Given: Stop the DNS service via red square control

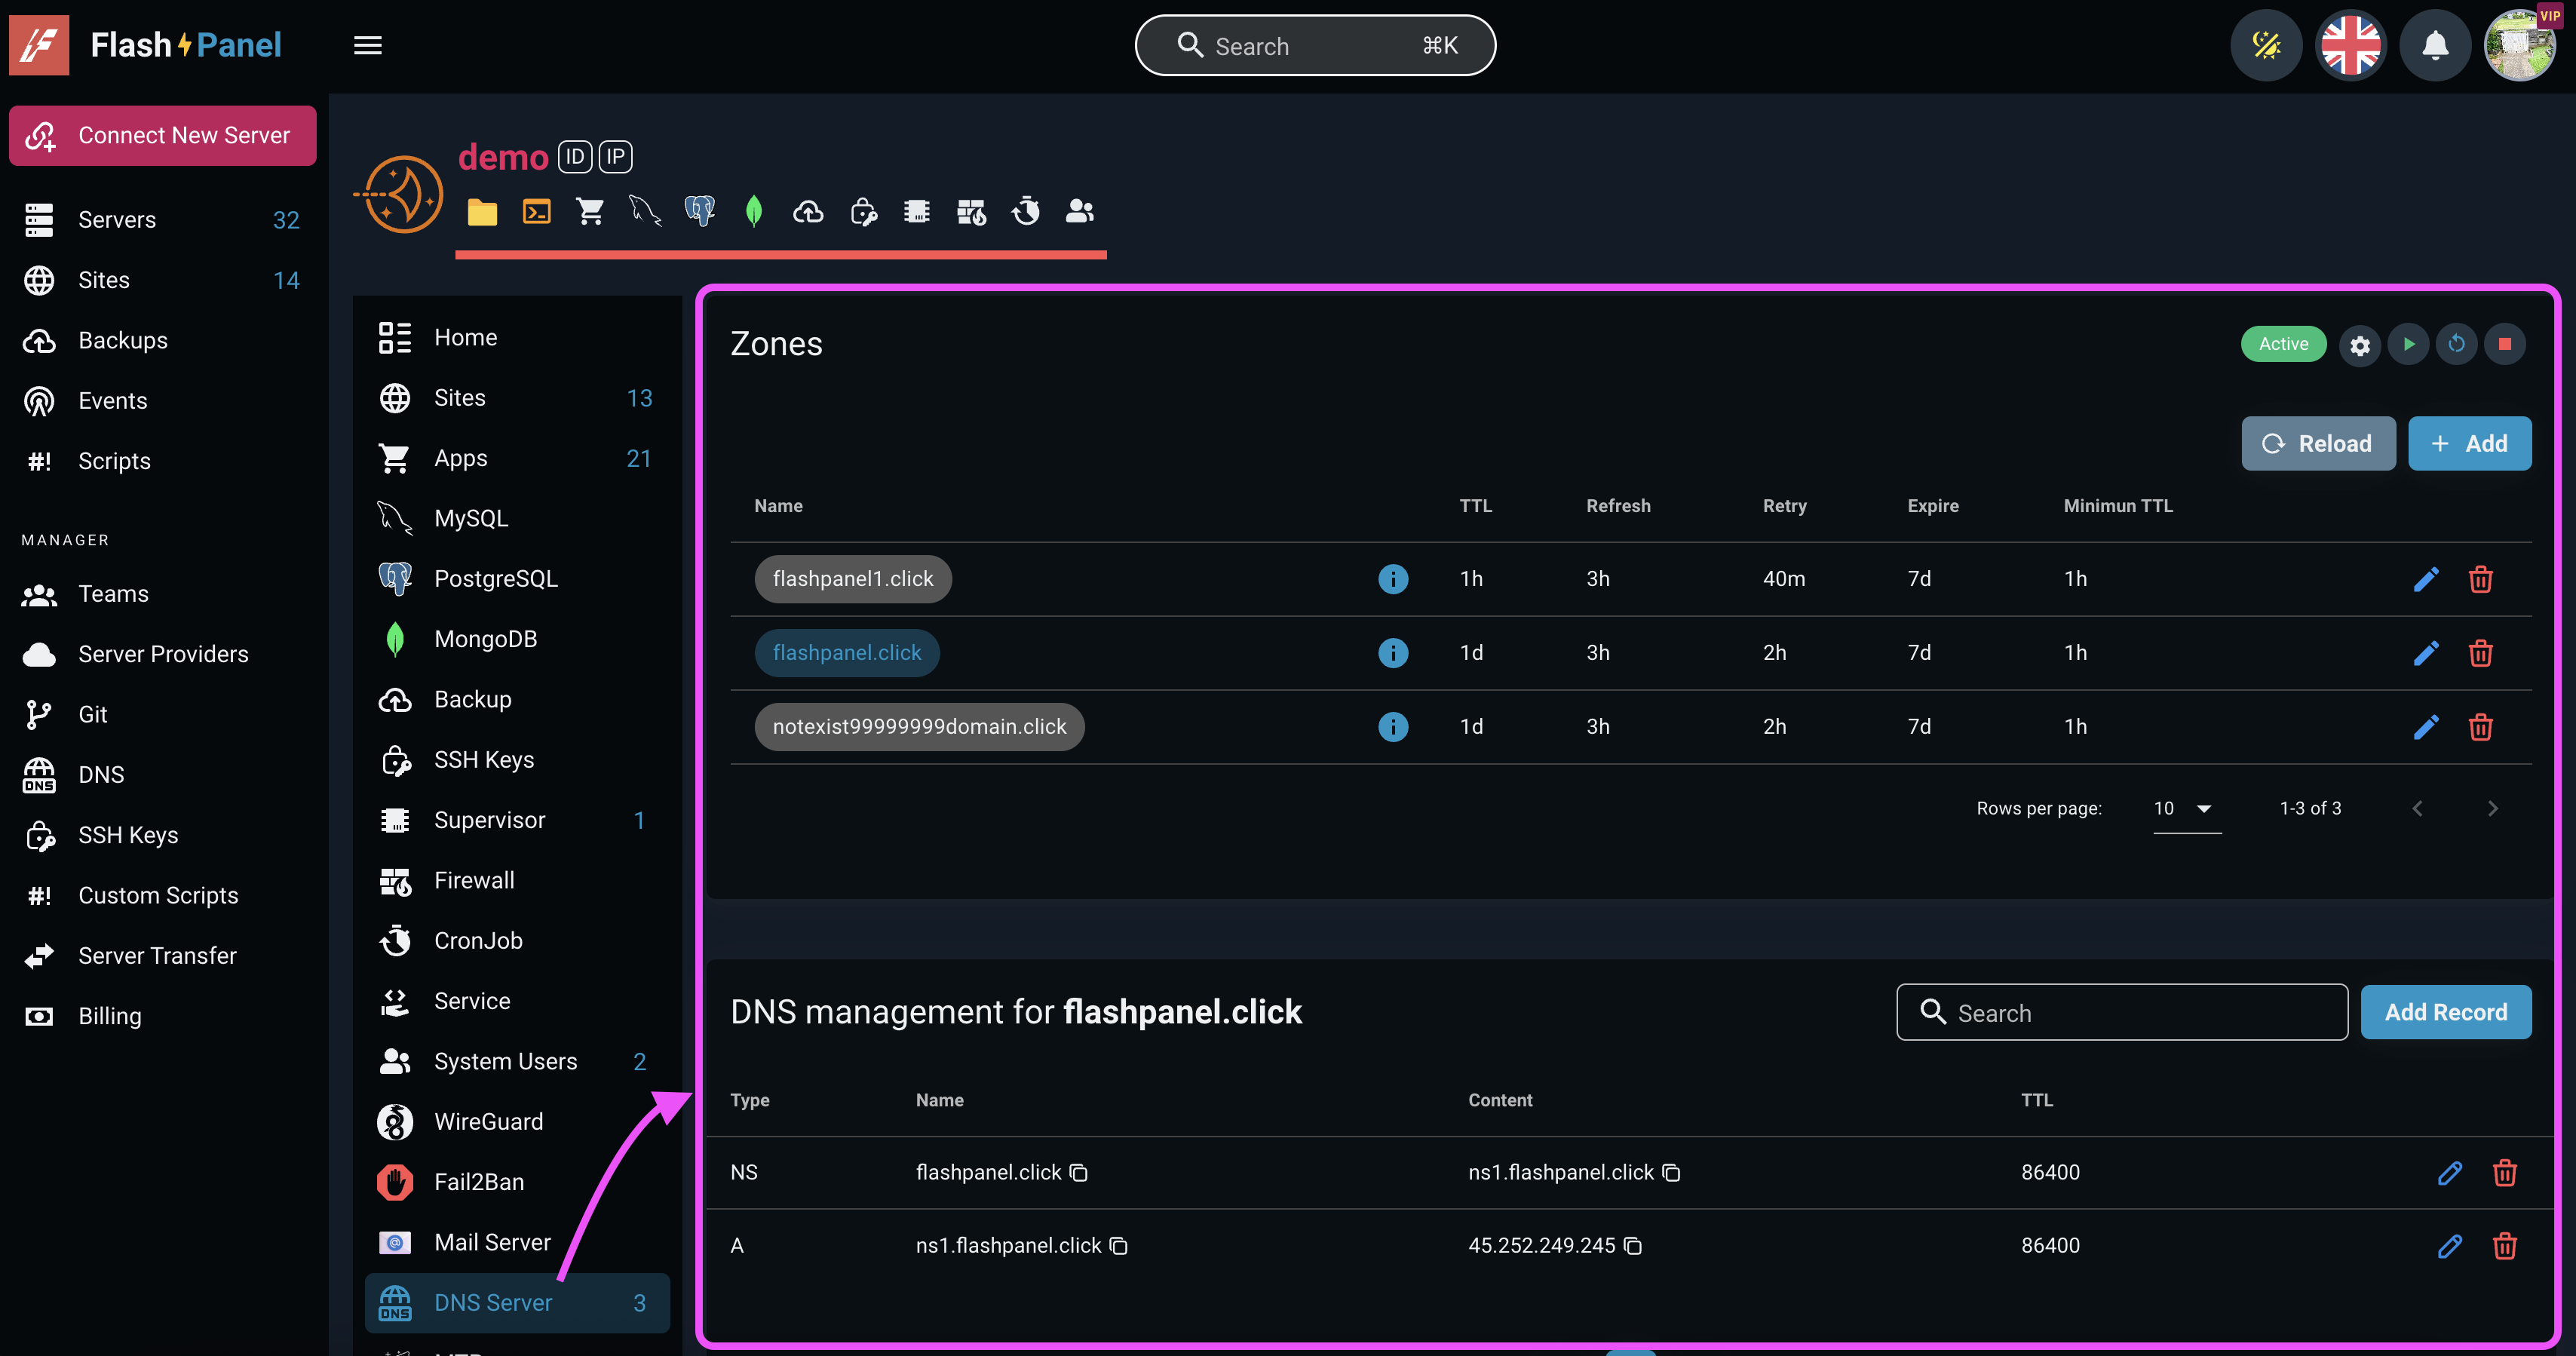Looking at the screenshot, I should tap(2507, 343).
